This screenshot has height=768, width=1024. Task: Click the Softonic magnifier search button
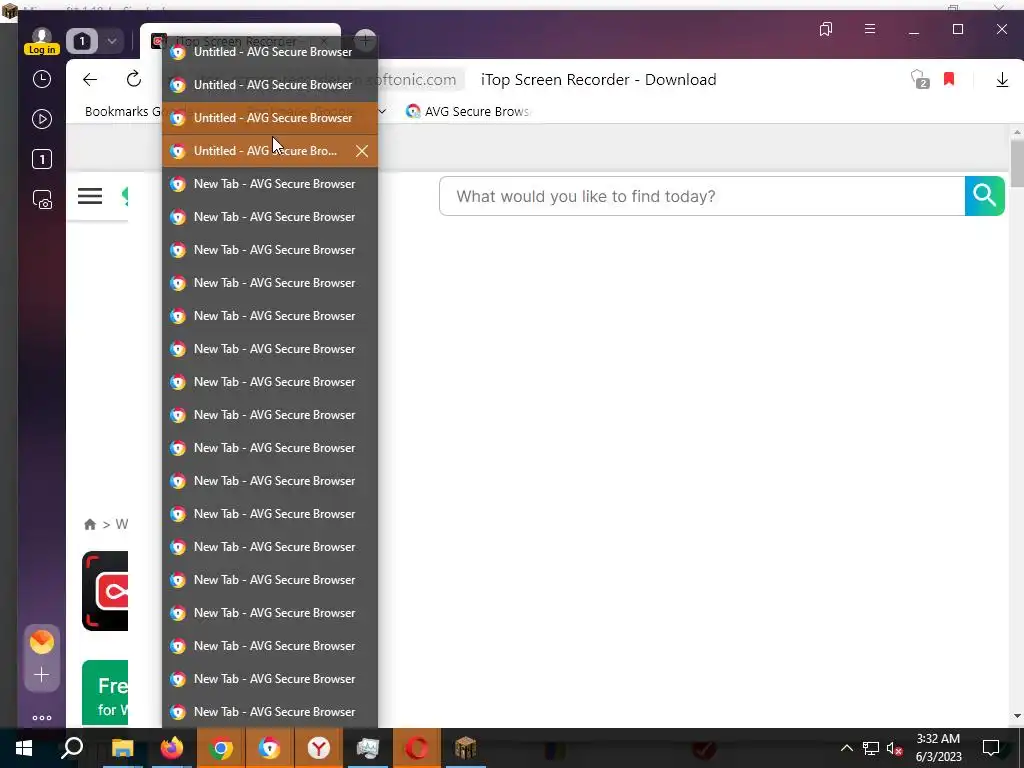[984, 195]
